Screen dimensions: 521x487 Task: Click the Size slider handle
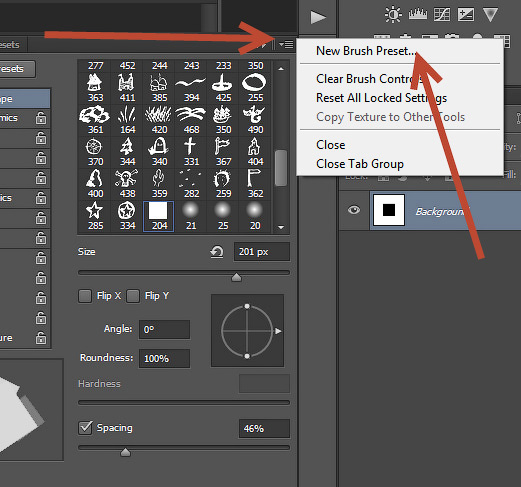click(236, 277)
